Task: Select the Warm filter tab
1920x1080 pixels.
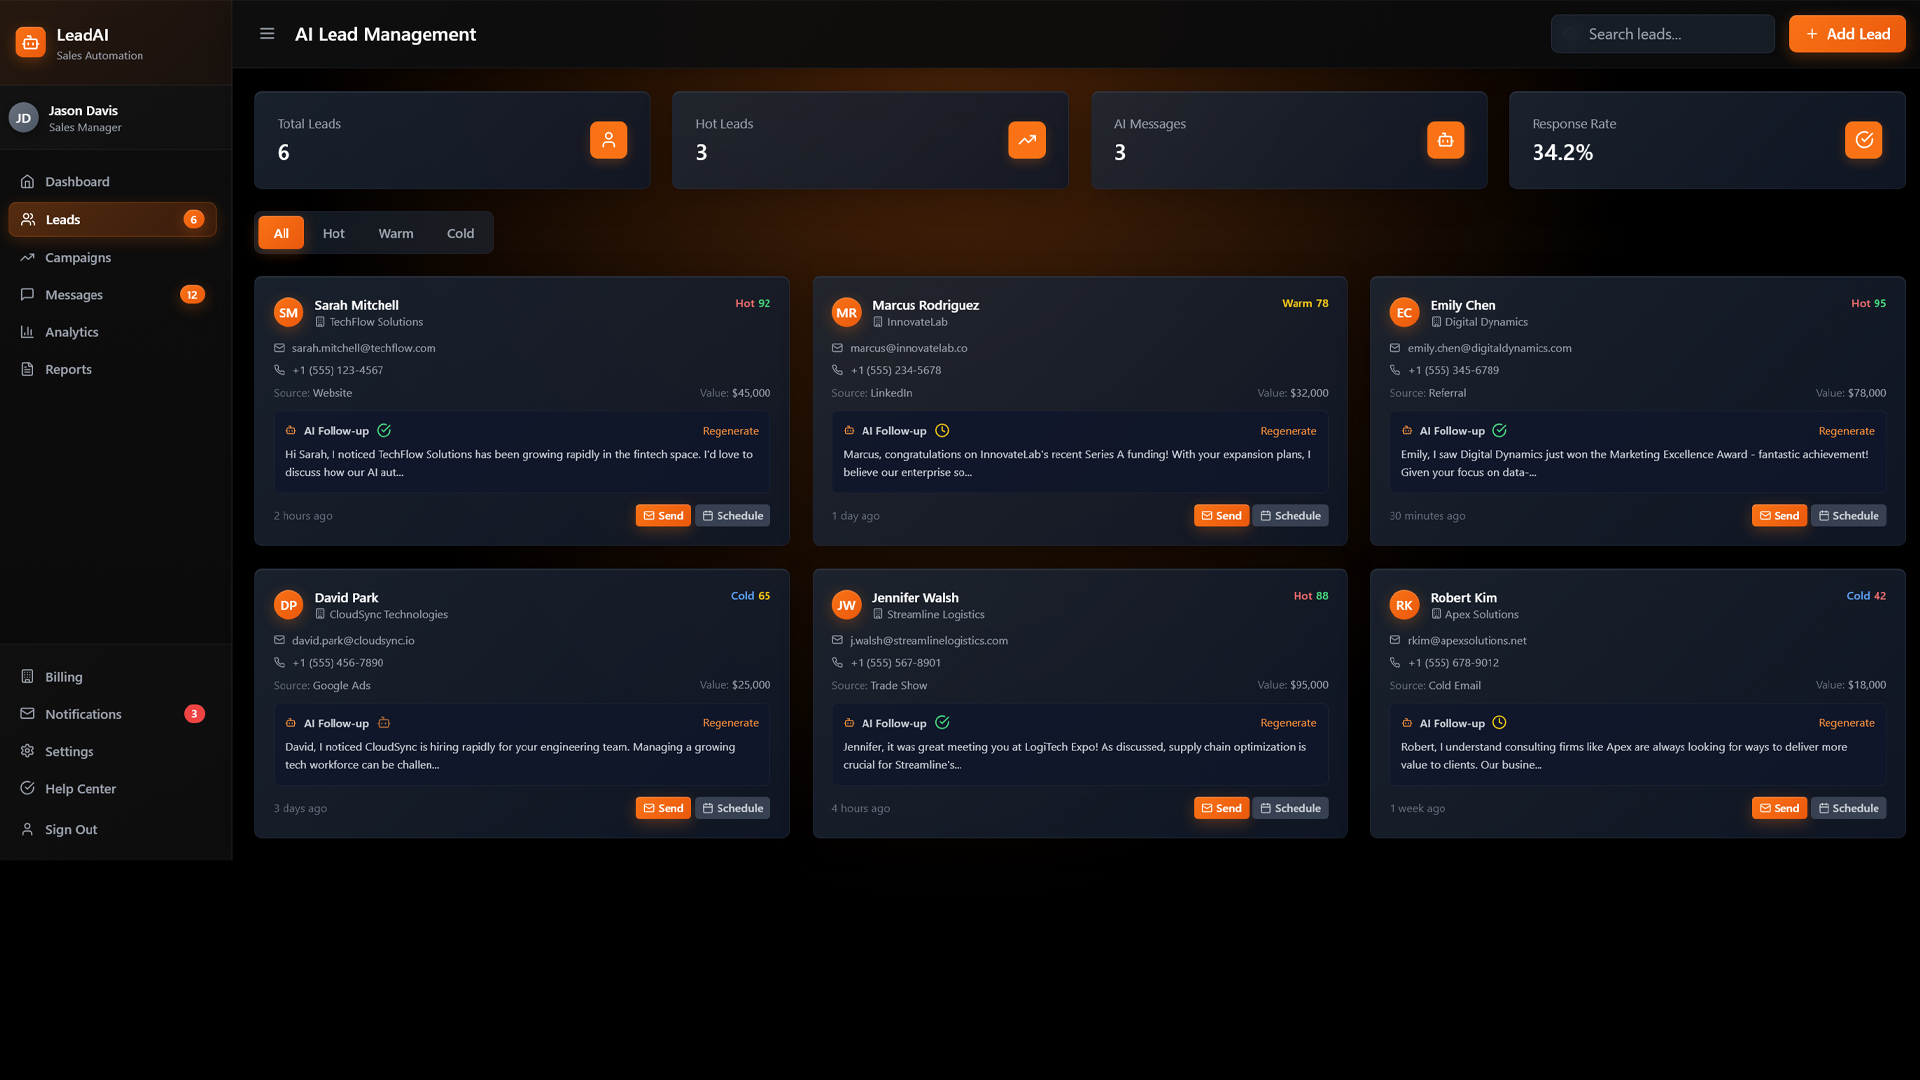Action: pyautogui.click(x=395, y=233)
